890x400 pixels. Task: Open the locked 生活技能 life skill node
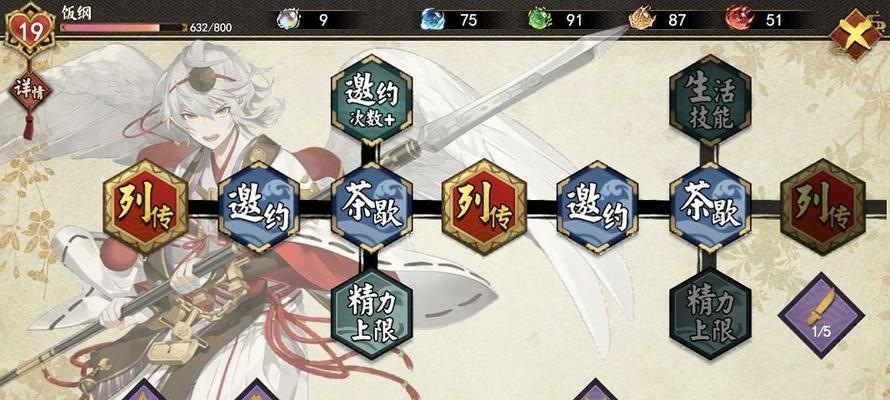coord(710,100)
